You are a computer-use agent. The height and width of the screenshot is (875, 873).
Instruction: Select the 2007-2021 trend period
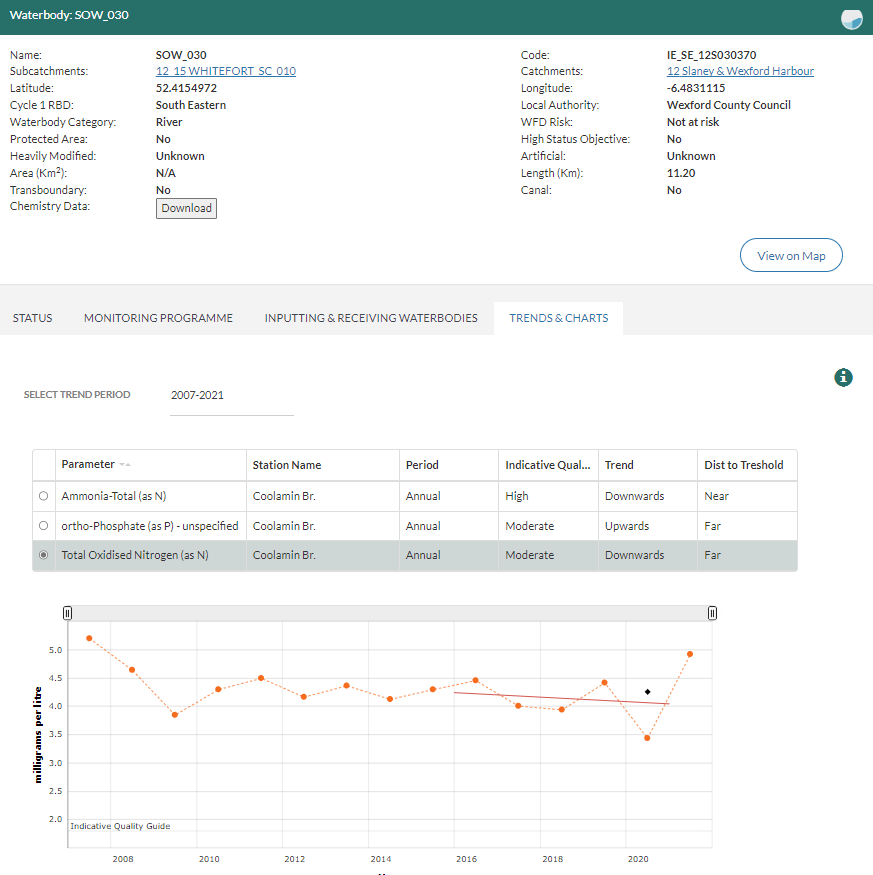(231, 395)
